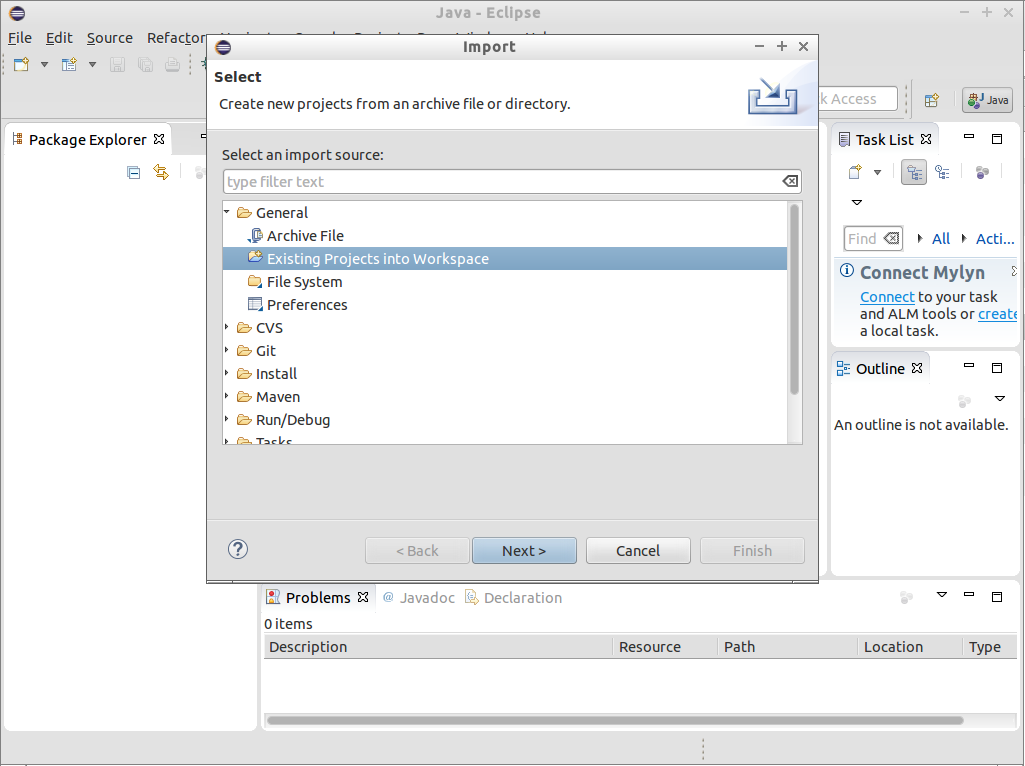Expand the Maven folder
Screen dimensions: 1025x766
227,396
